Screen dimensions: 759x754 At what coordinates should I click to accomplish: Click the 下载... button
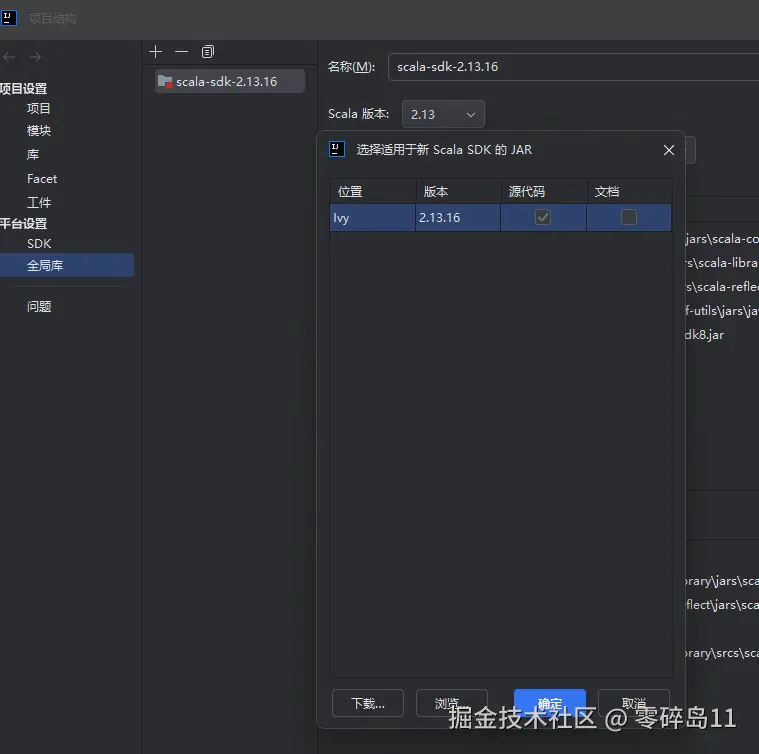368,703
